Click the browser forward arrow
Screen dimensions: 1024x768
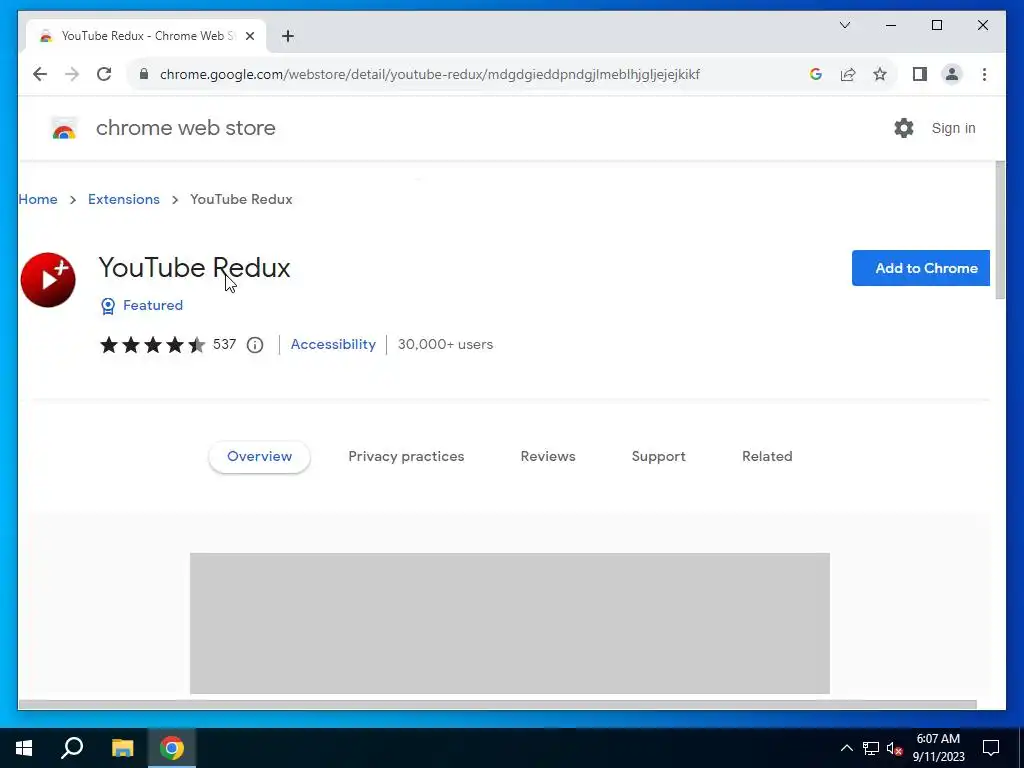click(72, 74)
